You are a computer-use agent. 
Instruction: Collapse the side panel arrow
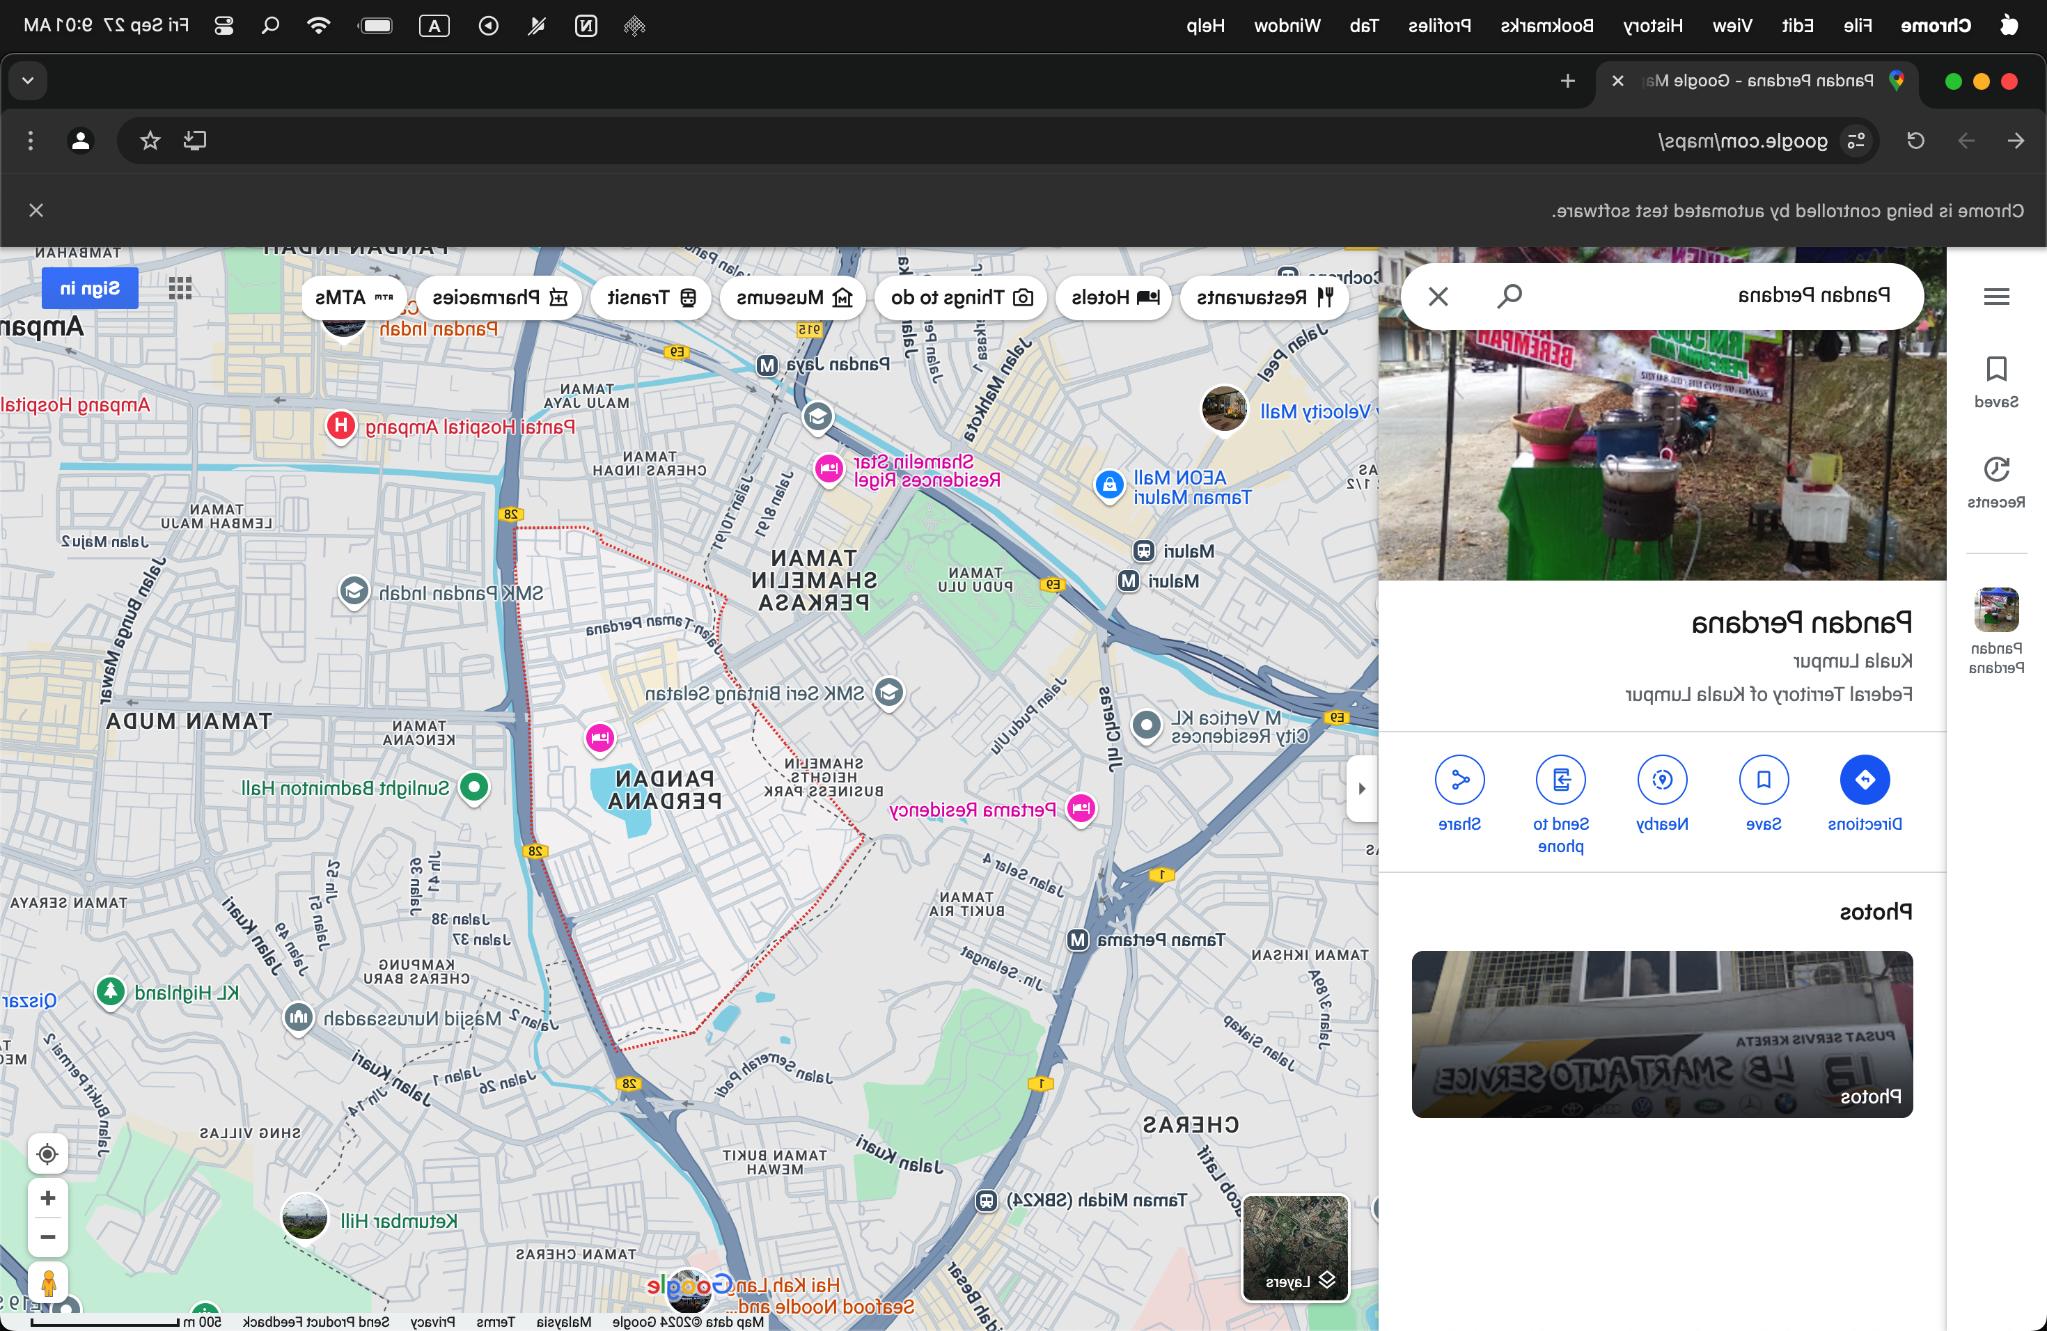[1362, 789]
